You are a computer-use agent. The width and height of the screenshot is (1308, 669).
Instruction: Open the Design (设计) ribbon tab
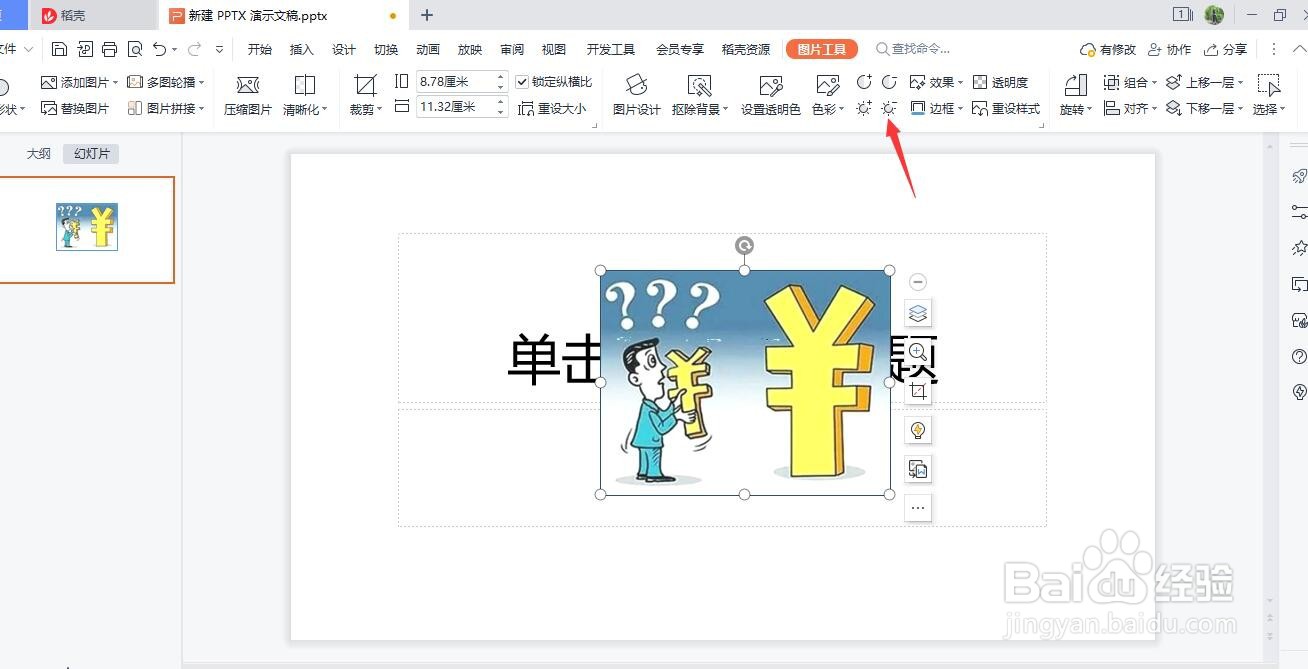pyautogui.click(x=344, y=49)
